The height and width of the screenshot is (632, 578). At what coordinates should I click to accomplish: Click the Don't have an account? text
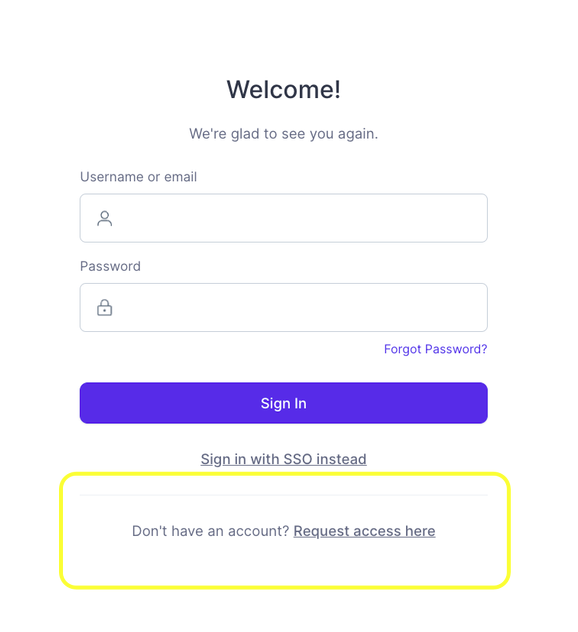(210, 531)
